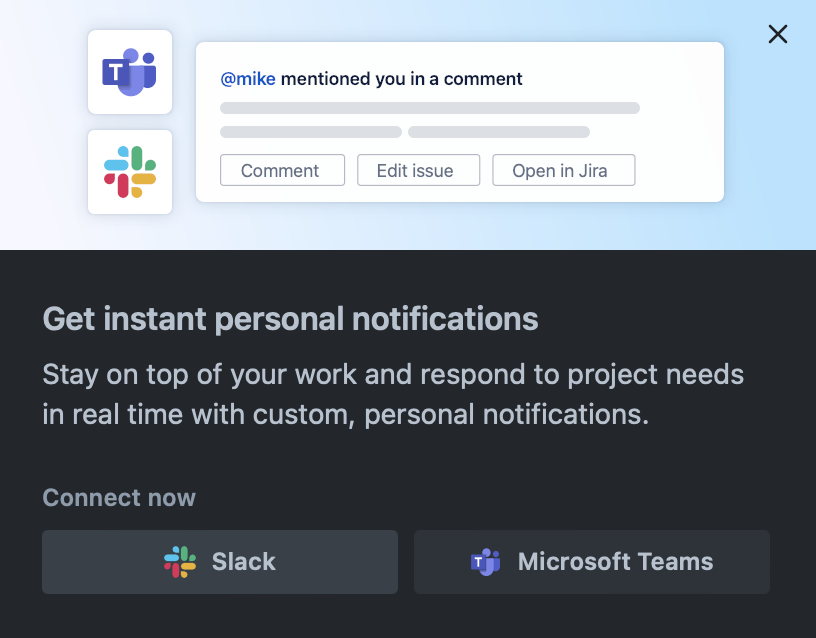Image resolution: width=816 pixels, height=638 pixels.
Task: Select the Teams logo inside the Microsoft Teams button
Action: point(485,561)
